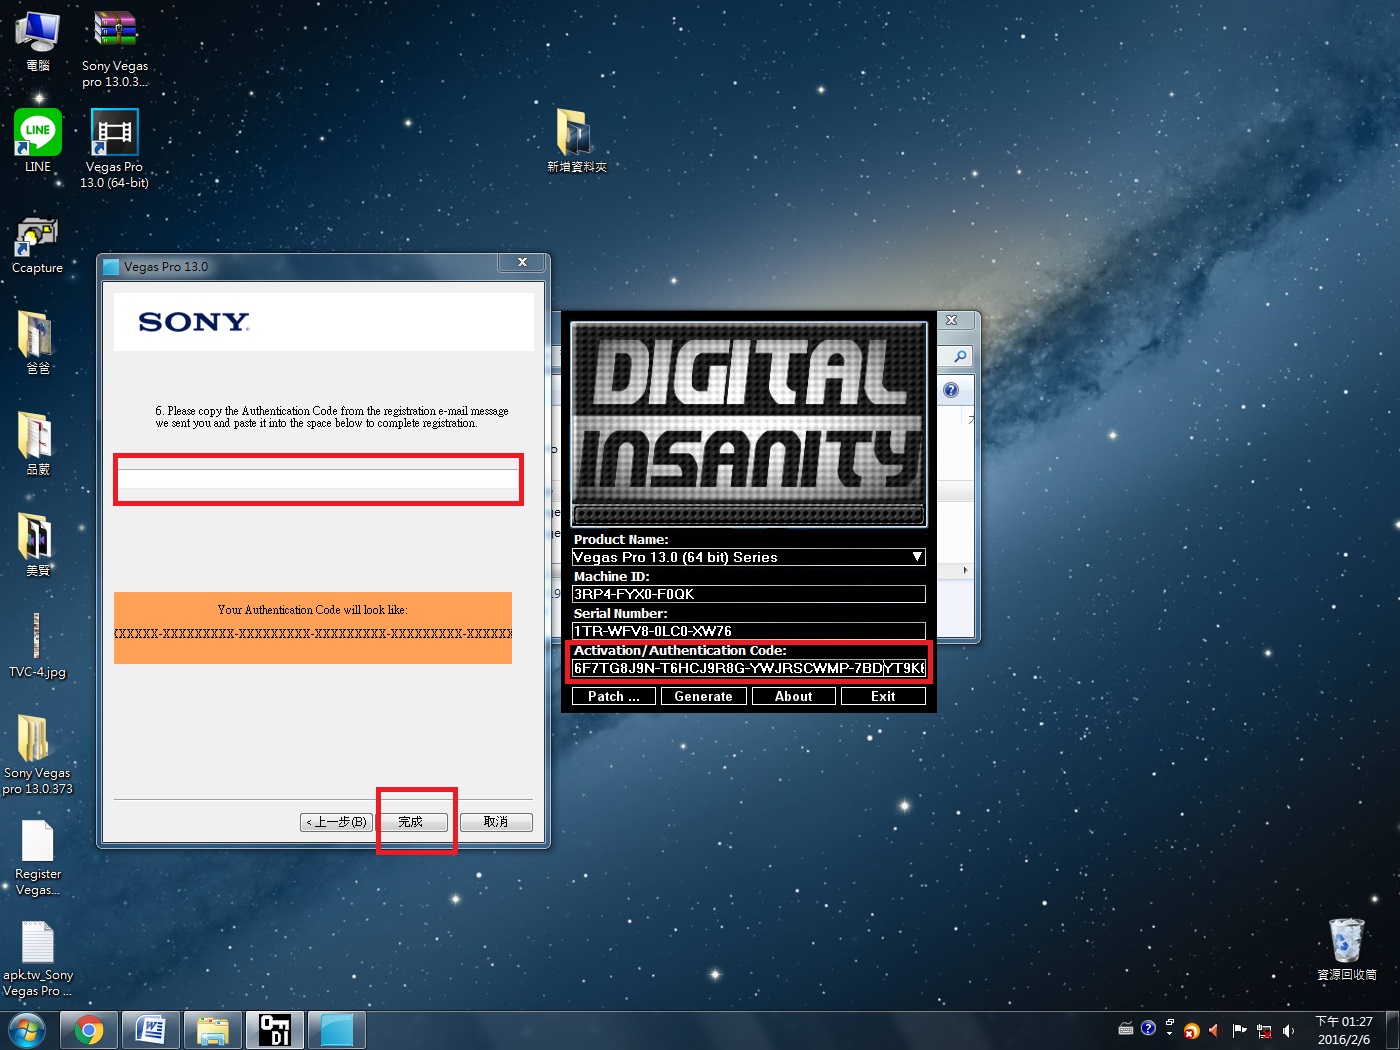Click the blue help icon in the language bar

coord(1148,1028)
